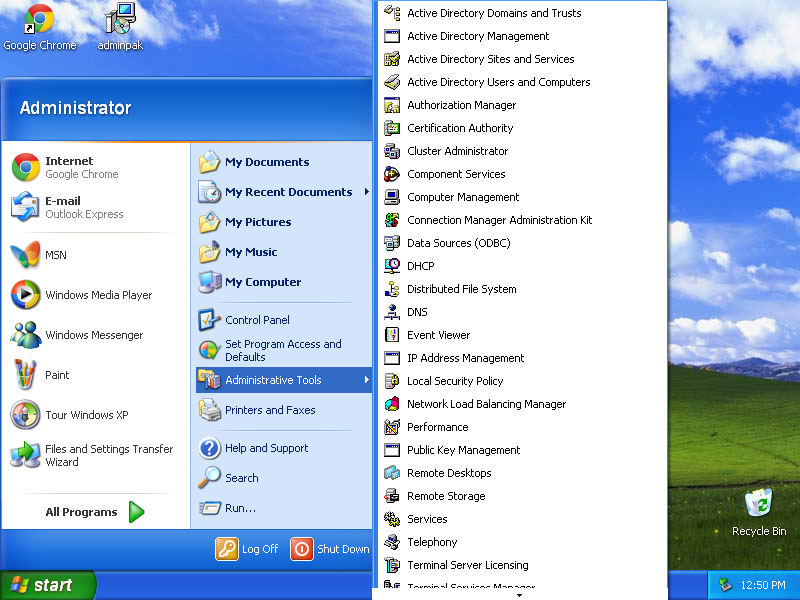Viewport: 800px width, 600px height.
Task: Launch Active Directory Sites and Services icon
Action: pos(392,59)
